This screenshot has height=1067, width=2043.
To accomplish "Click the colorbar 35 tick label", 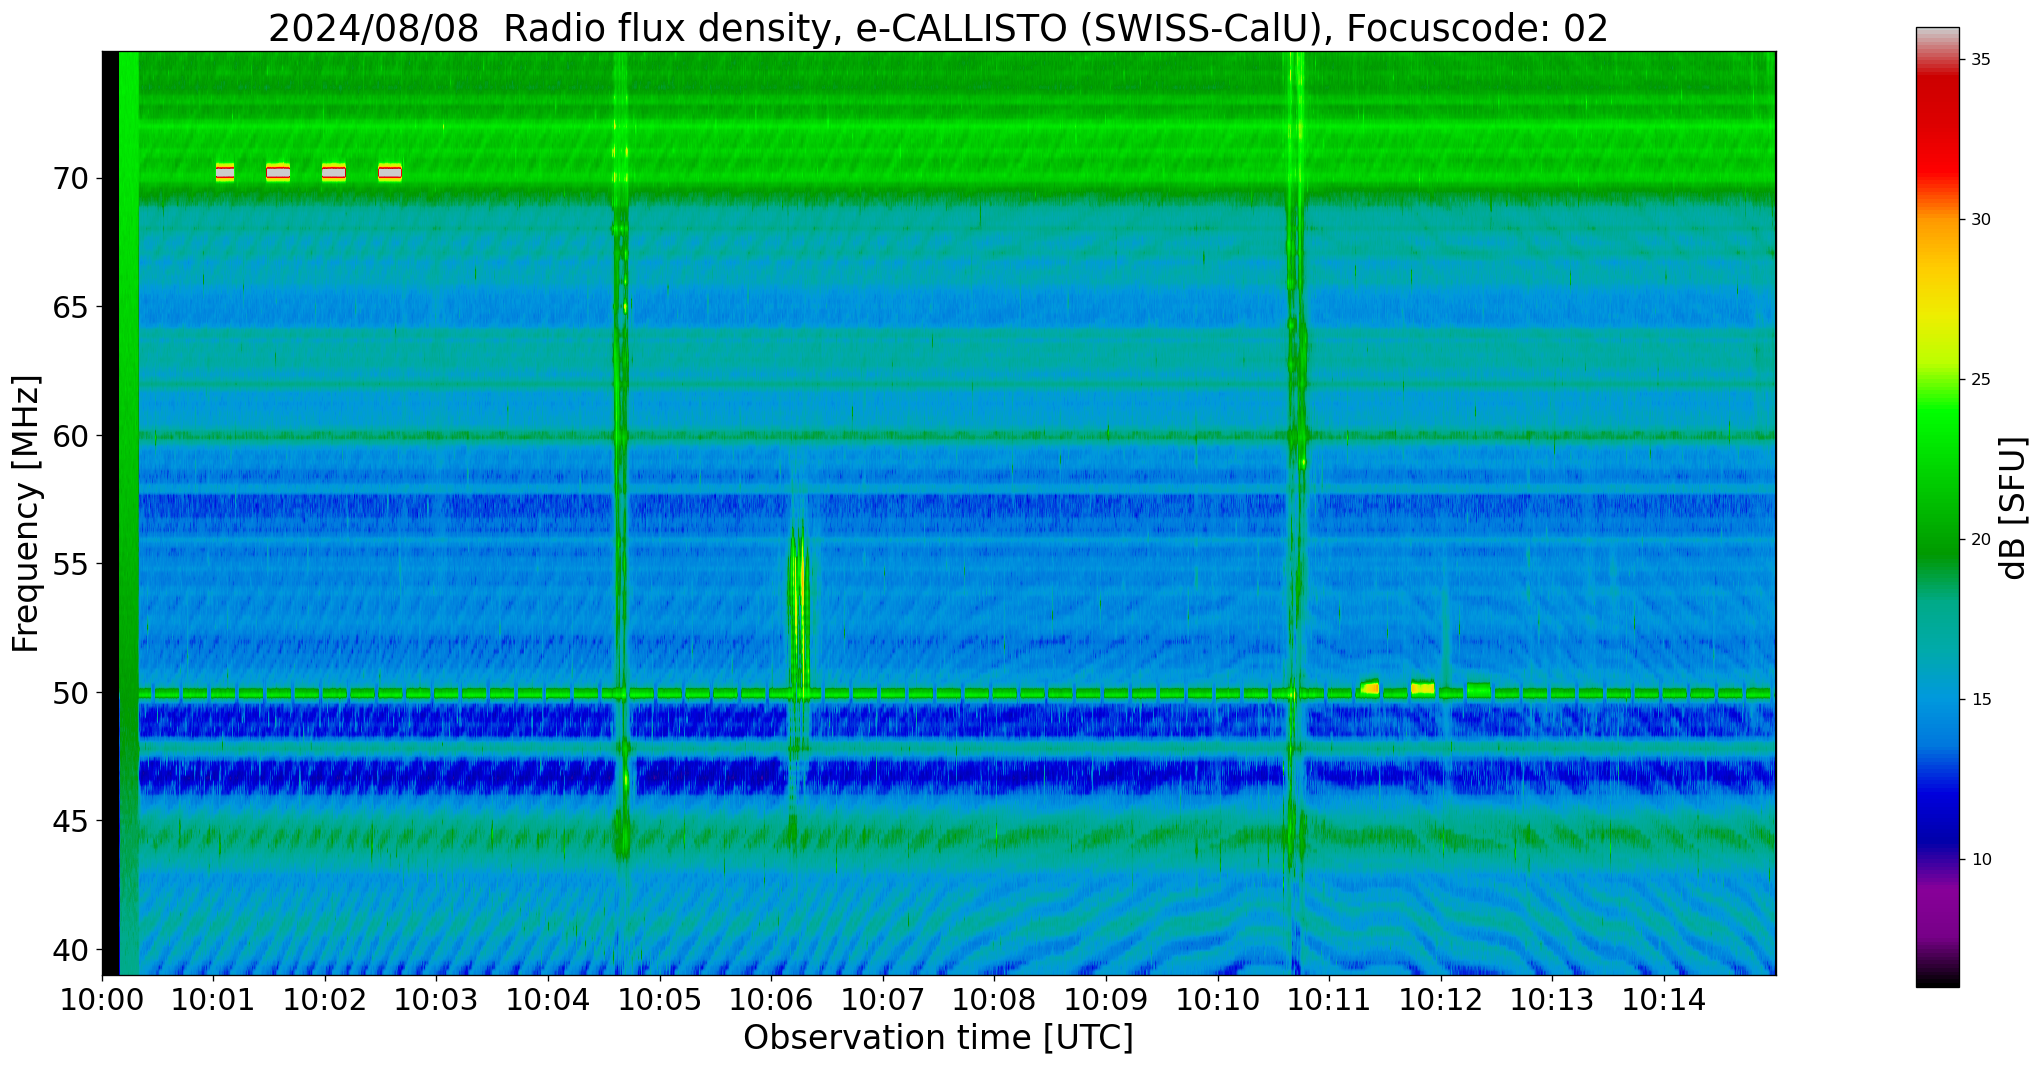I will pos(1980,60).
